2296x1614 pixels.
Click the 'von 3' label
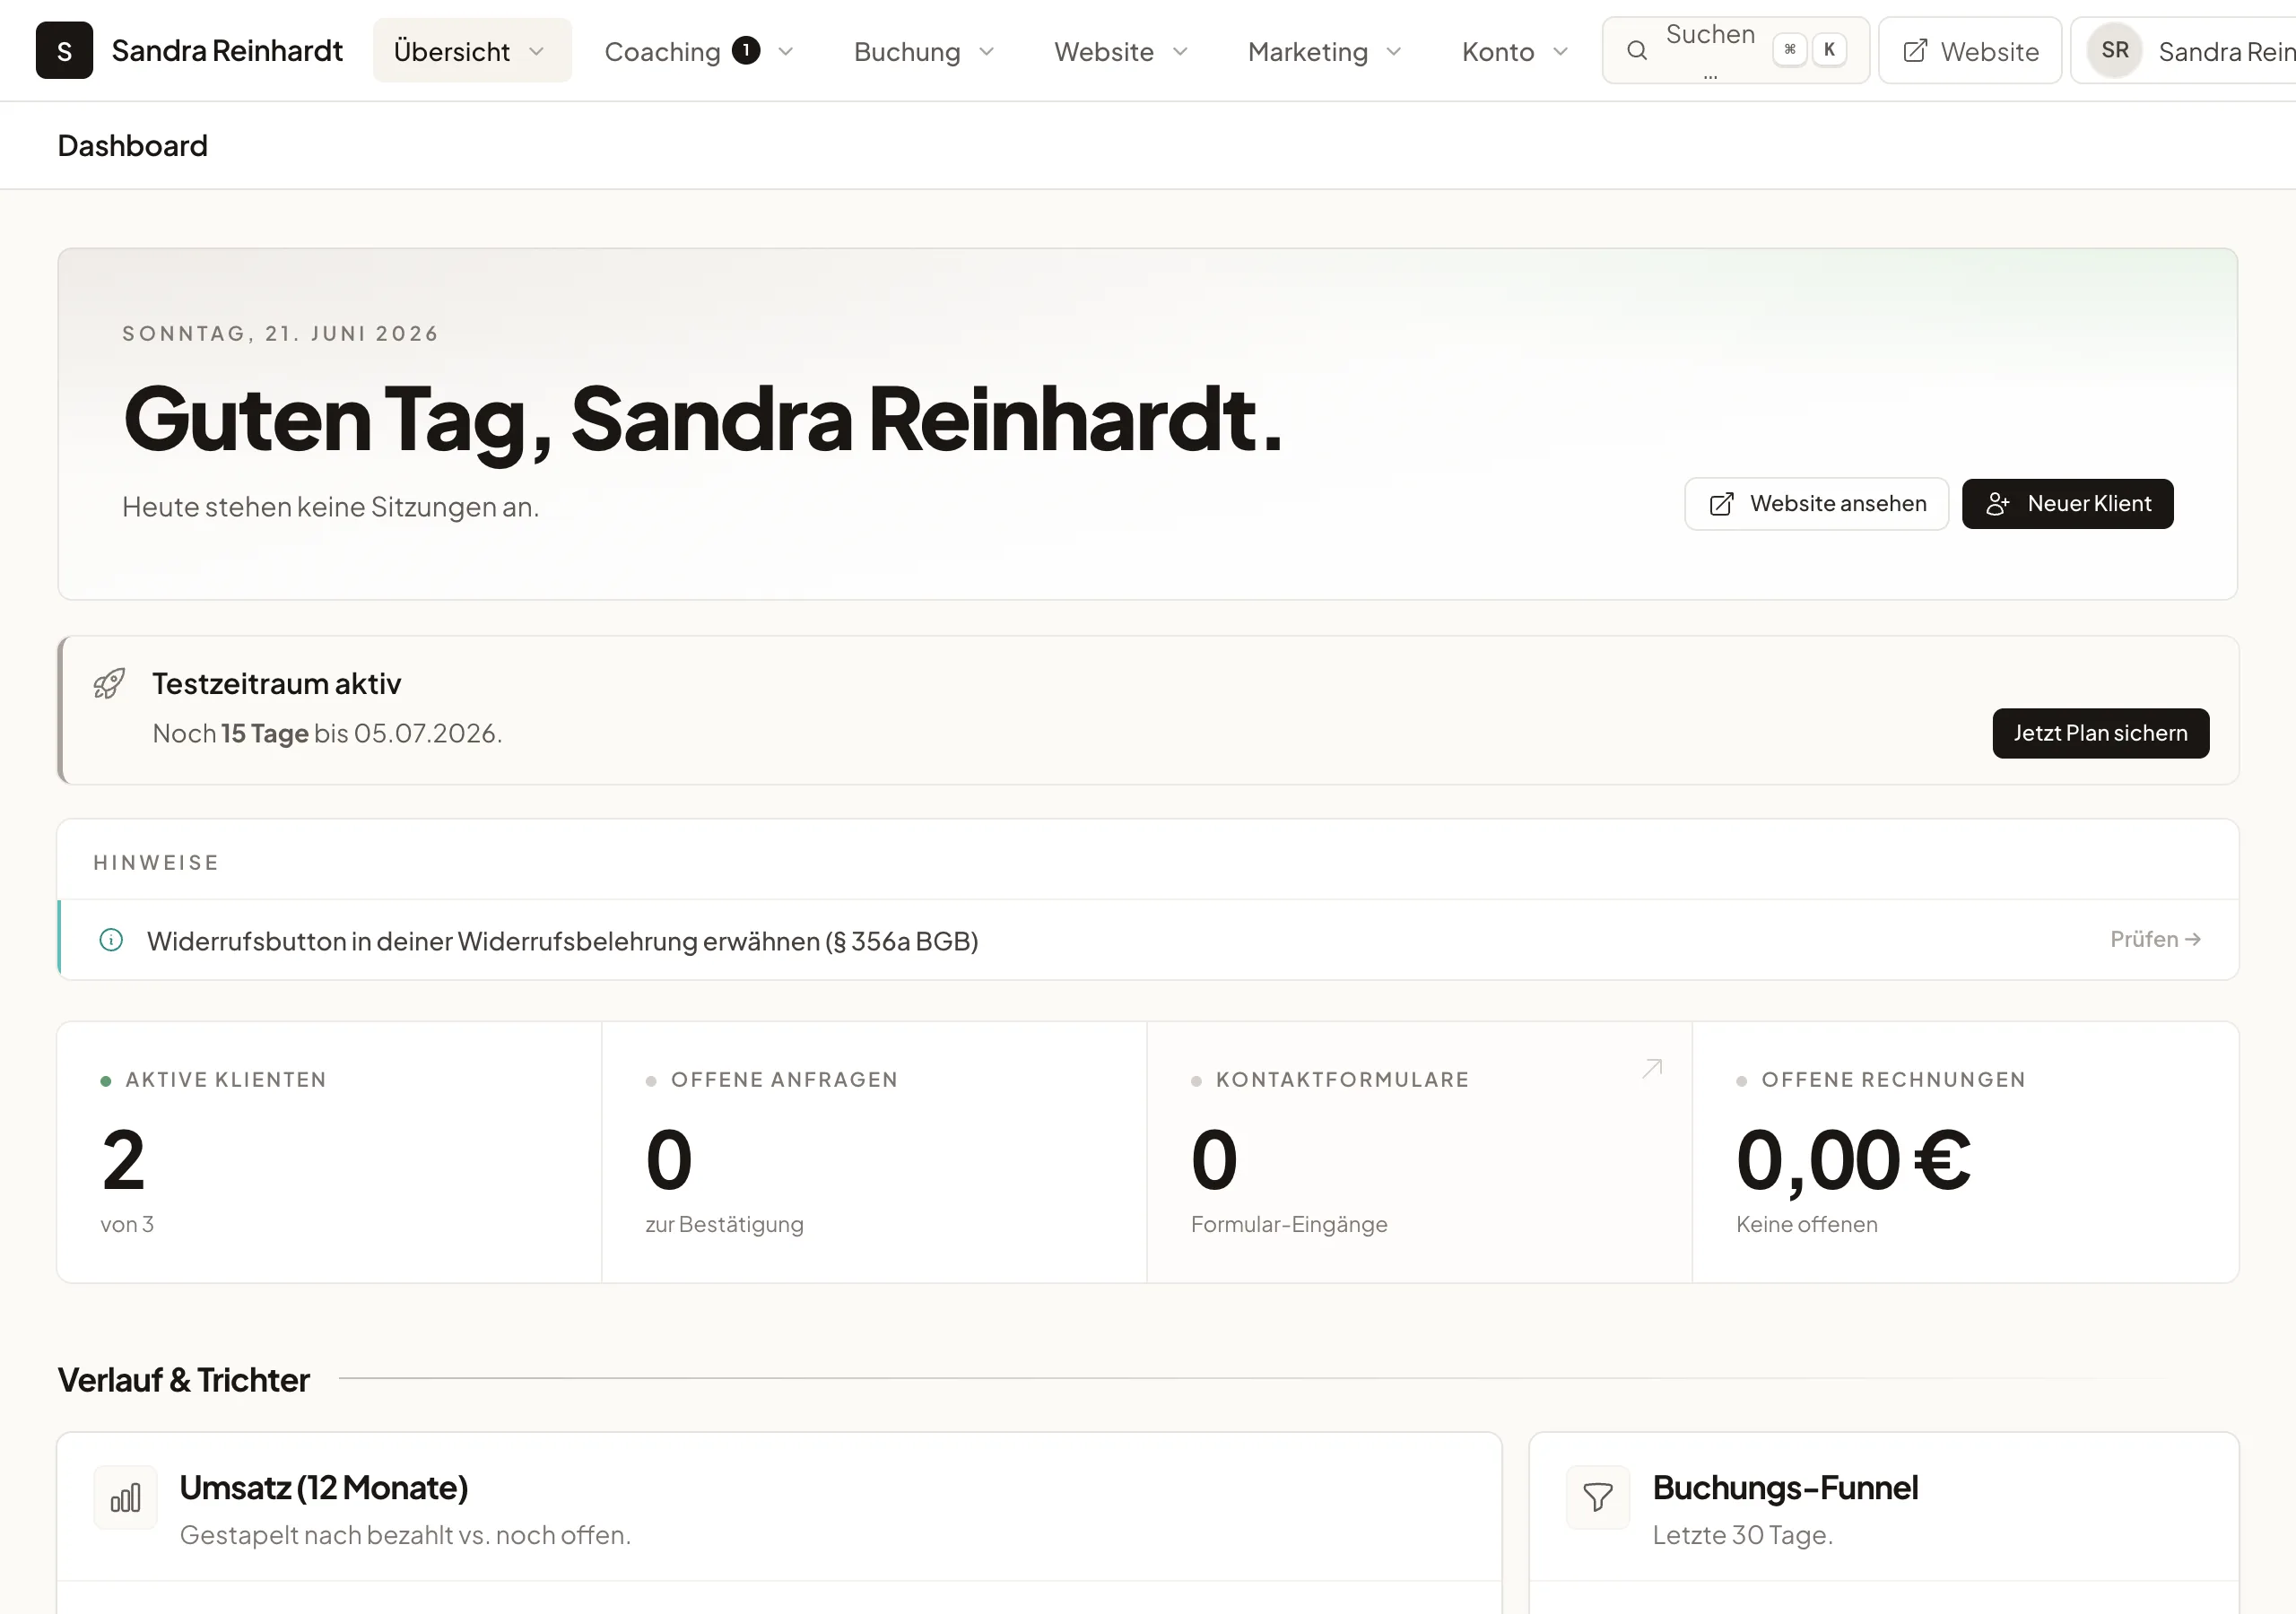click(127, 1225)
